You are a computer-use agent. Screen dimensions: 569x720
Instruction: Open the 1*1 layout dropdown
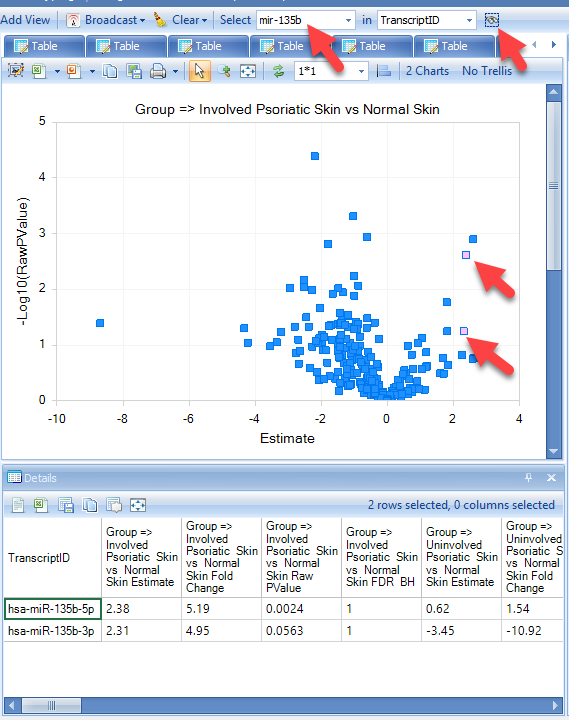click(361, 71)
